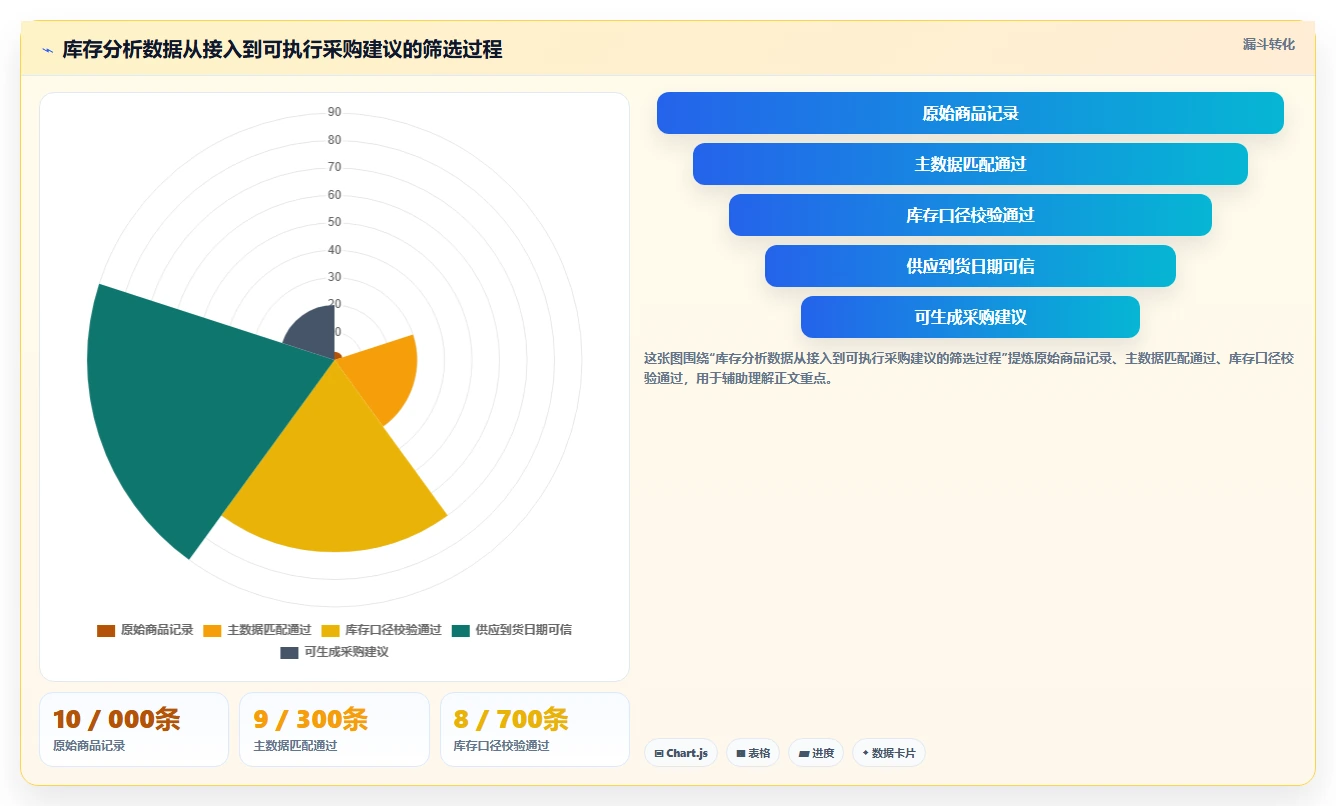Select the 库存口径校验通过 funnel bar
Viewport: 1336px width, 806px height.
970,215
